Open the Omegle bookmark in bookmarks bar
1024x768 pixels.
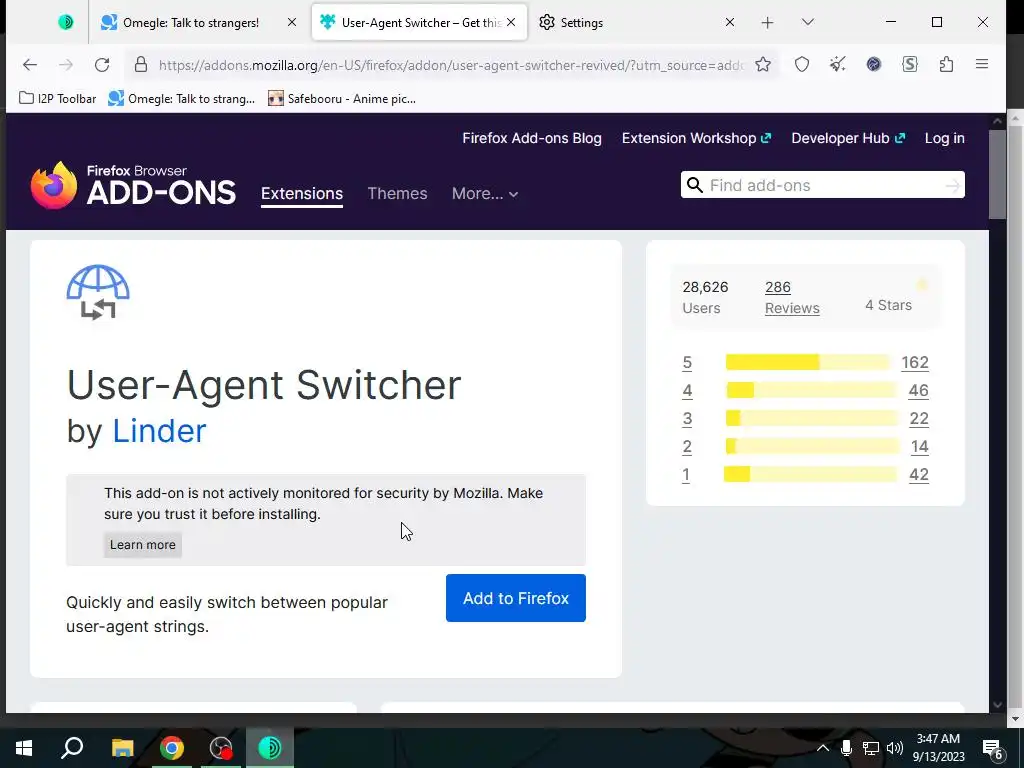(182, 99)
